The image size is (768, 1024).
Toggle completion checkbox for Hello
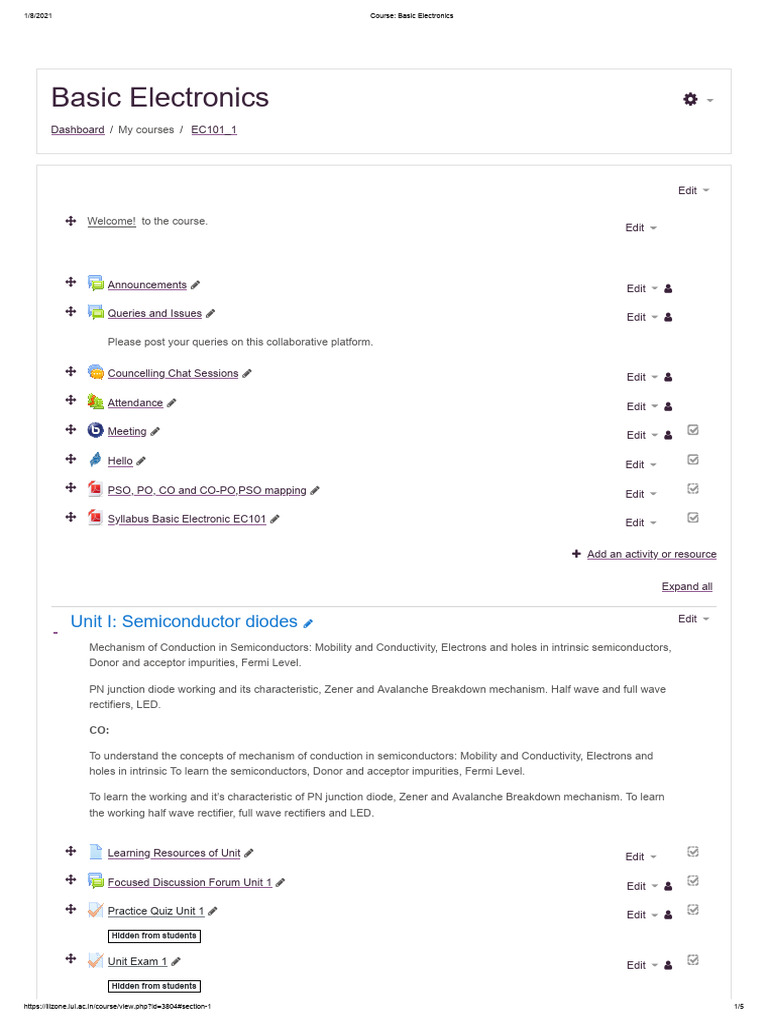(x=693, y=460)
